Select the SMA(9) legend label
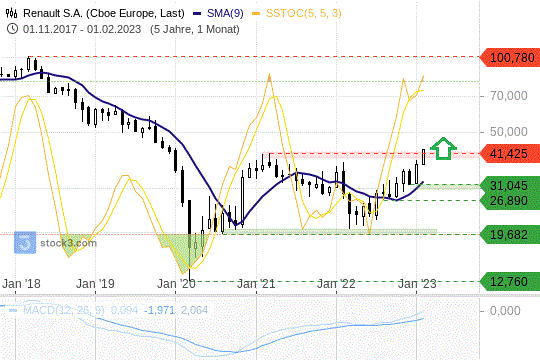Image resolution: width=540 pixels, height=360 pixels. pyautogui.click(x=225, y=13)
